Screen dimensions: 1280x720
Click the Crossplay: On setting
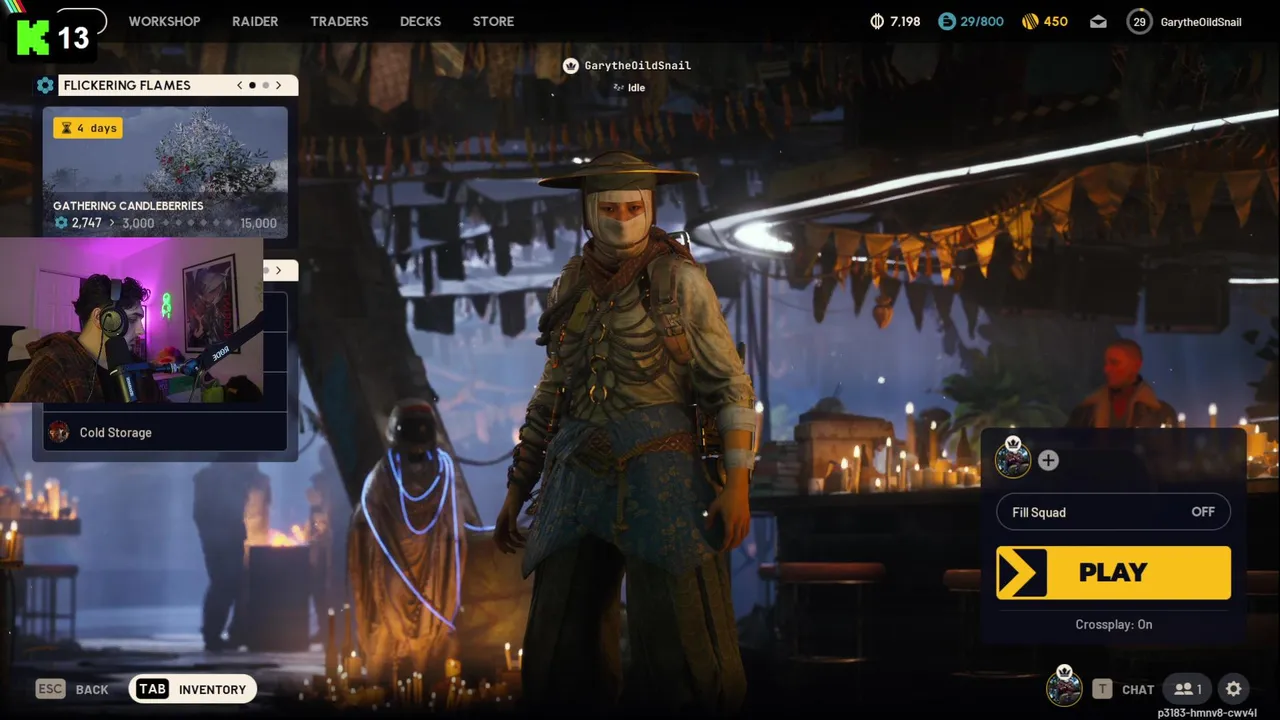[1113, 624]
